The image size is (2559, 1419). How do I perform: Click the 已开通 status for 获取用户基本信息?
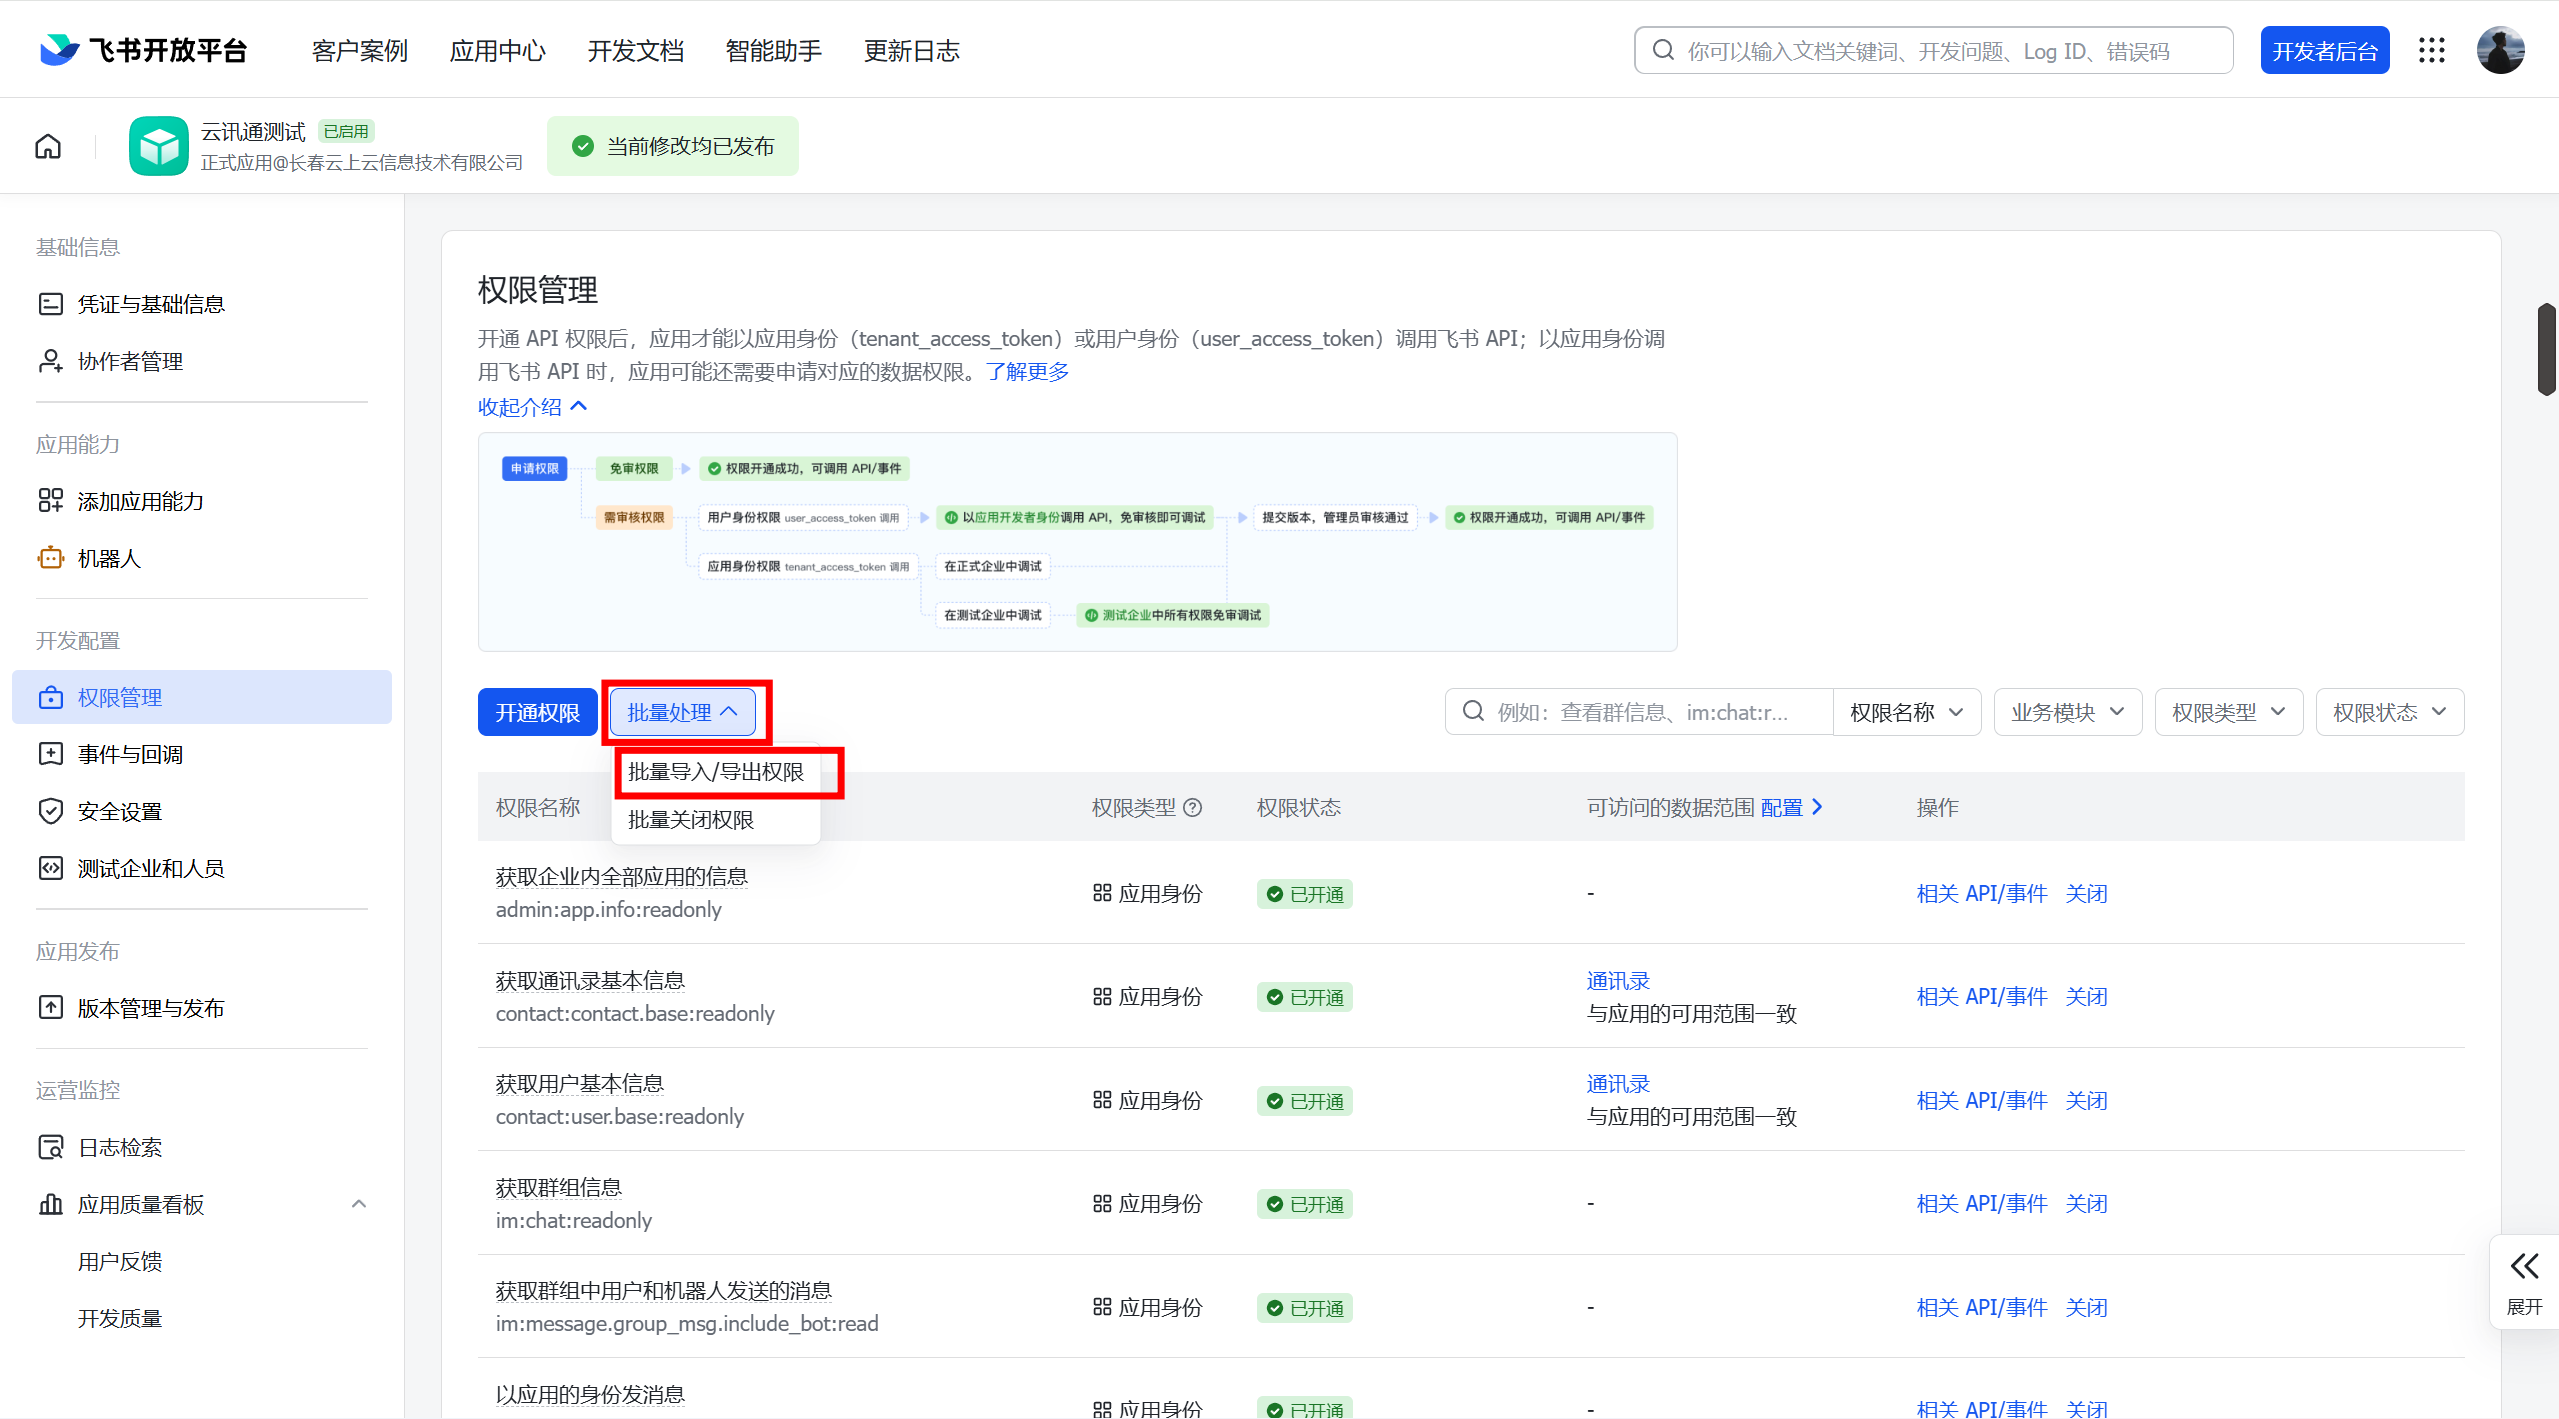1305,1100
